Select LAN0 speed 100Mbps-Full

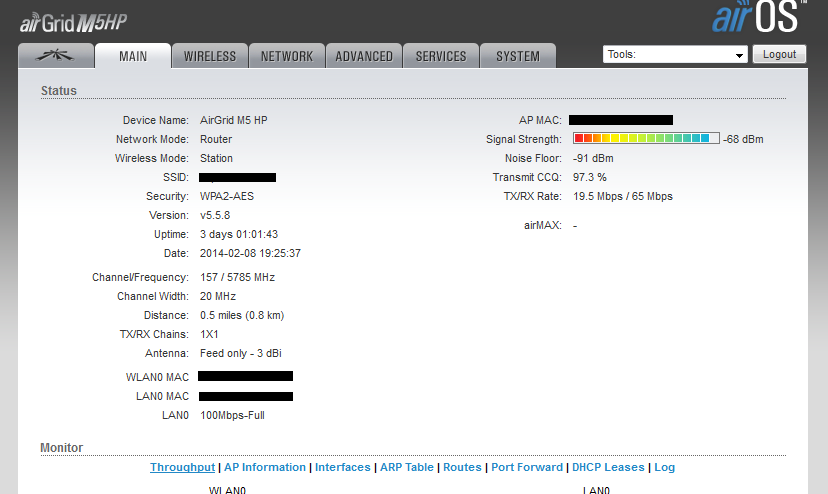pos(232,415)
